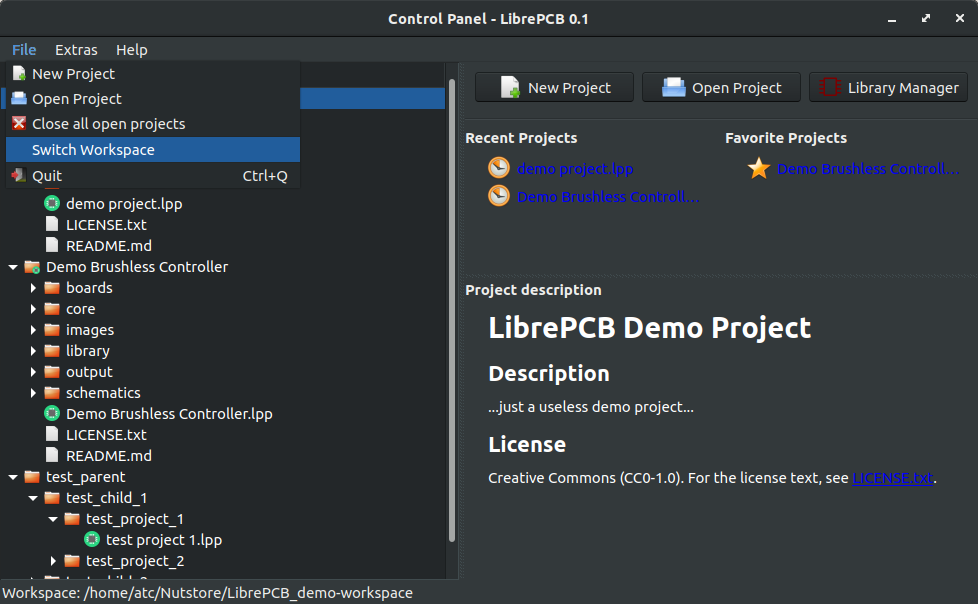The width and height of the screenshot is (978, 604).
Task: Expand the core folder
Action: coord(33,309)
